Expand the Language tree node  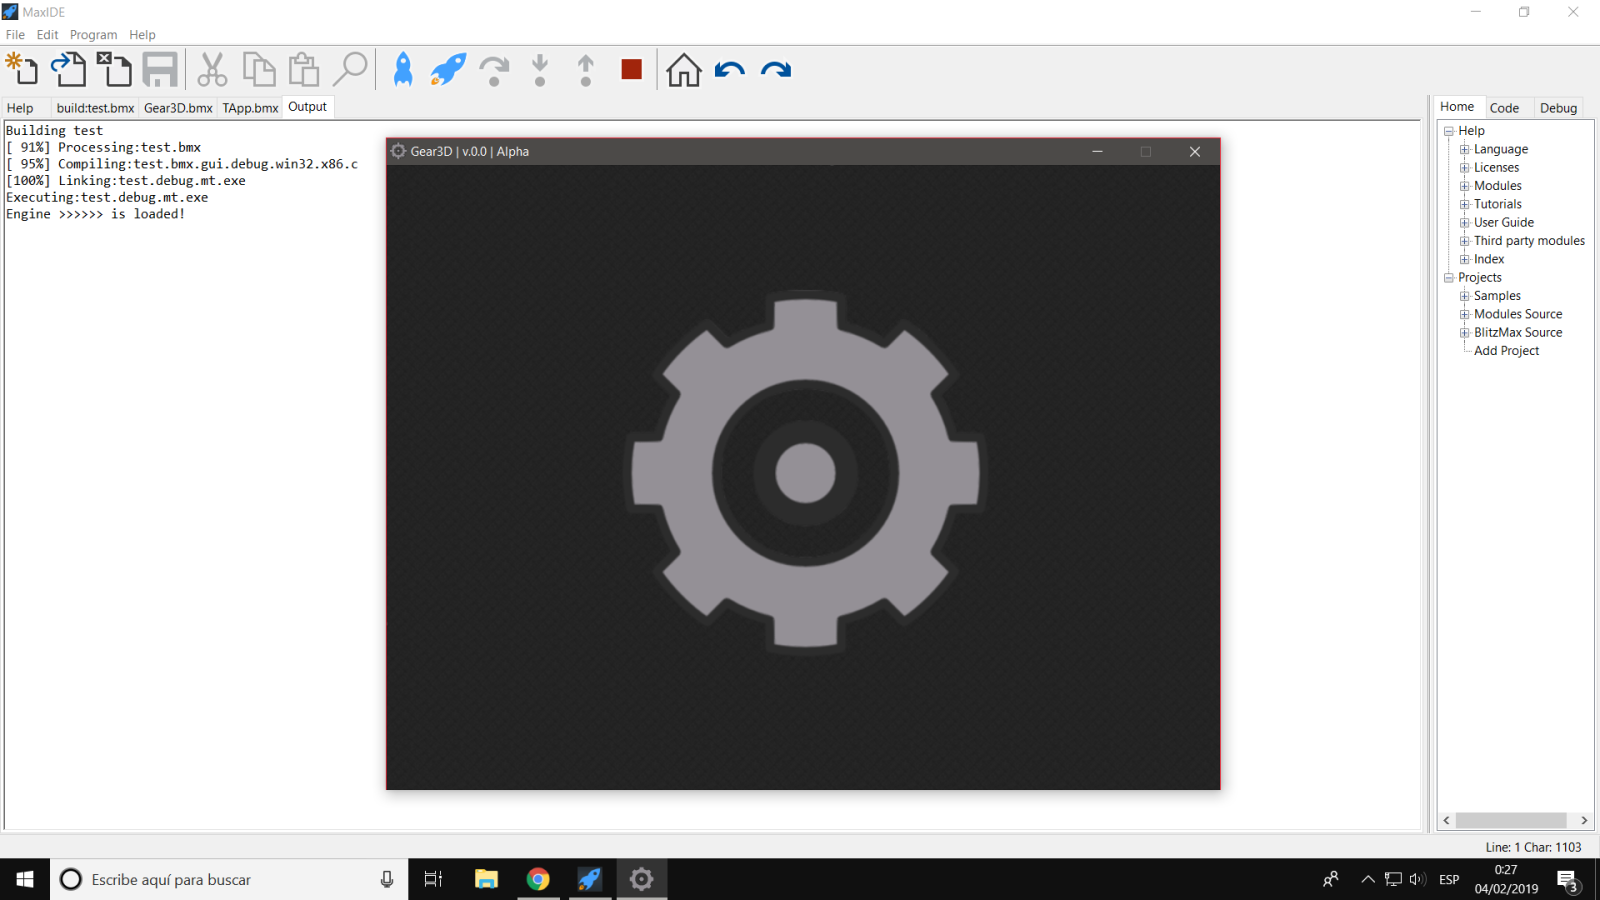1464,150
